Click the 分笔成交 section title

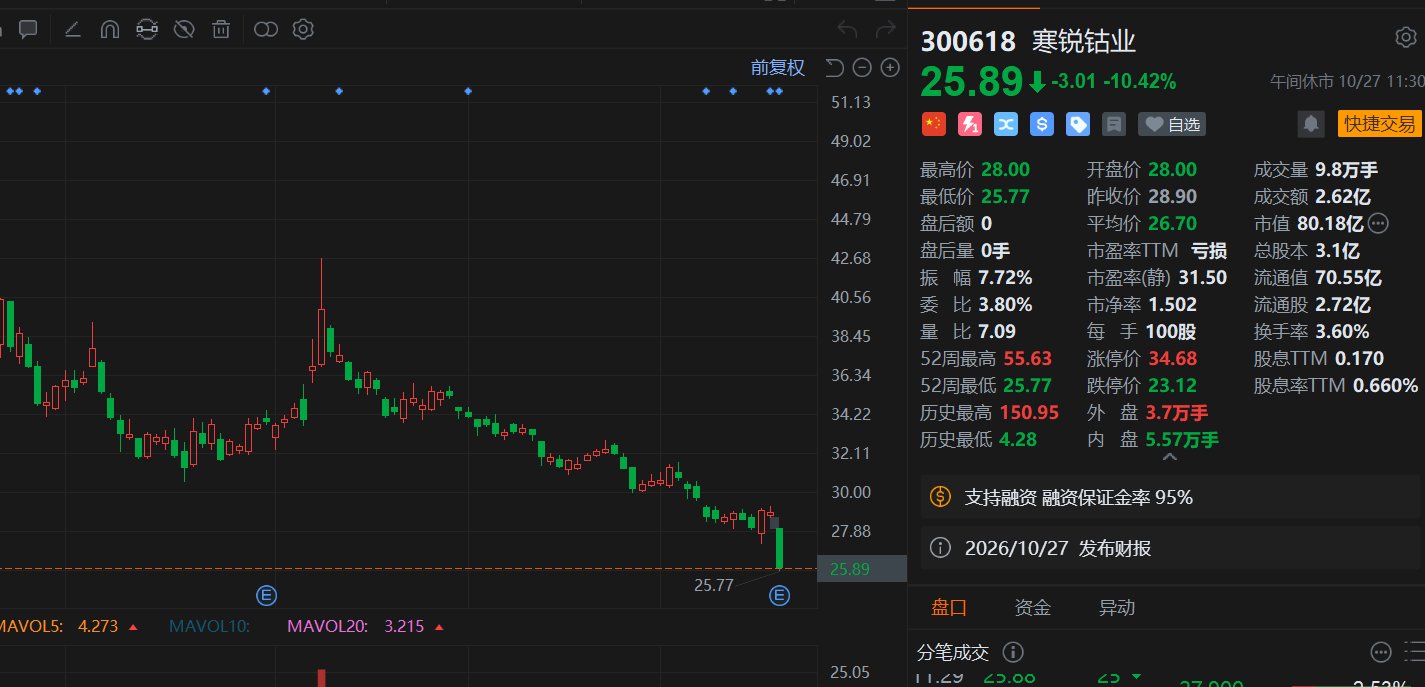coord(953,653)
